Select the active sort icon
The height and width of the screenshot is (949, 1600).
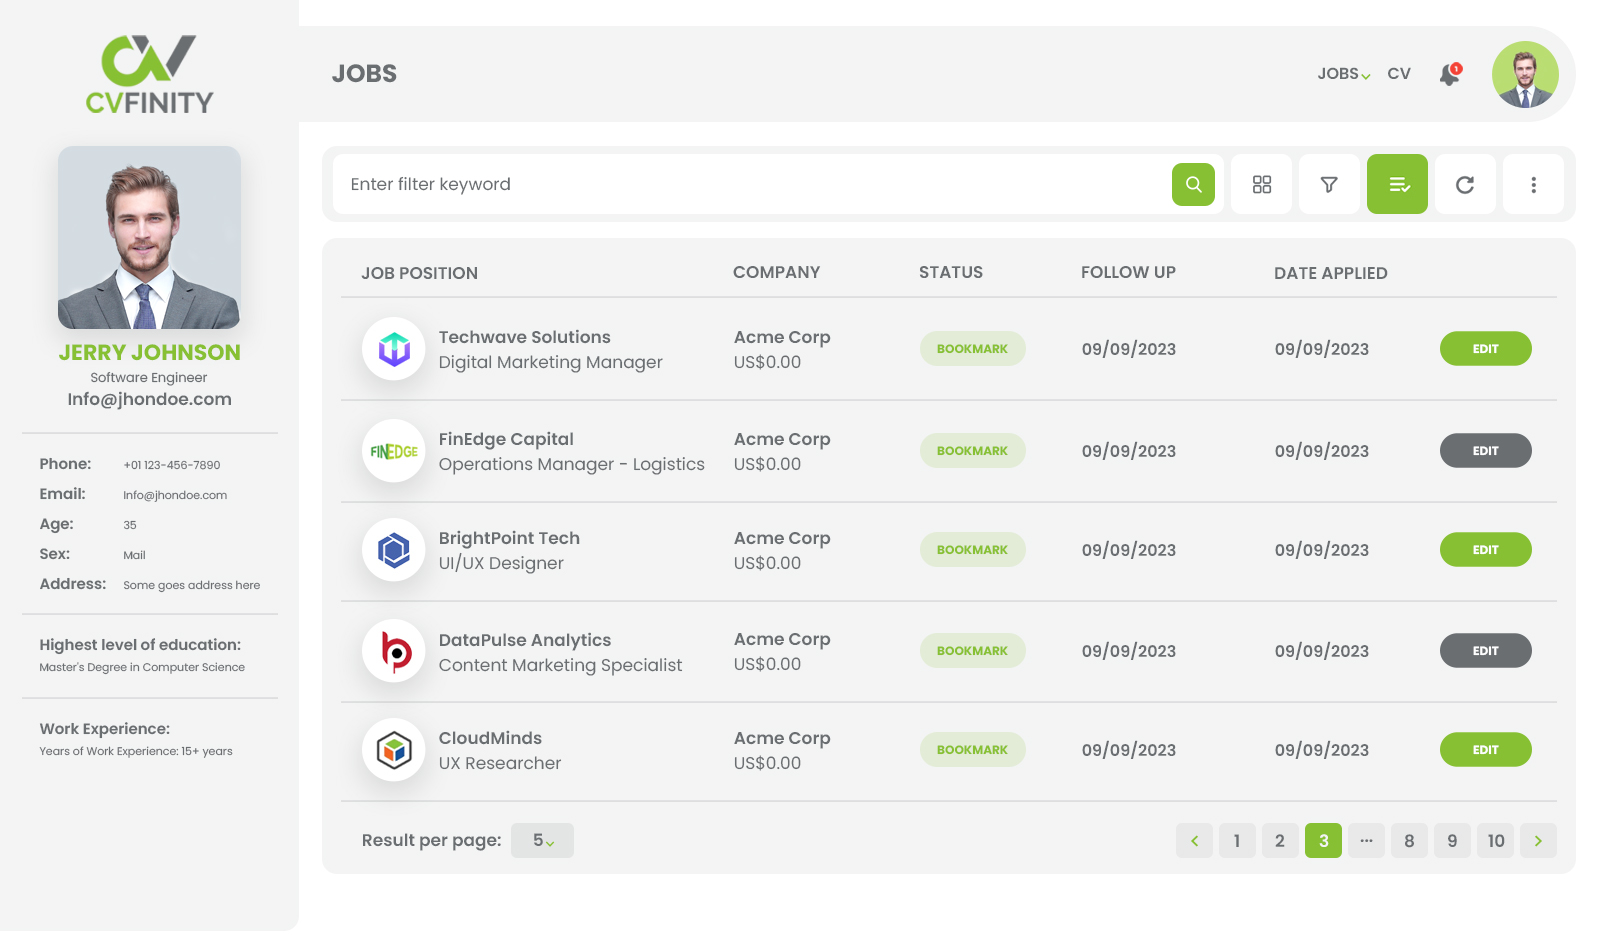[x=1397, y=184]
